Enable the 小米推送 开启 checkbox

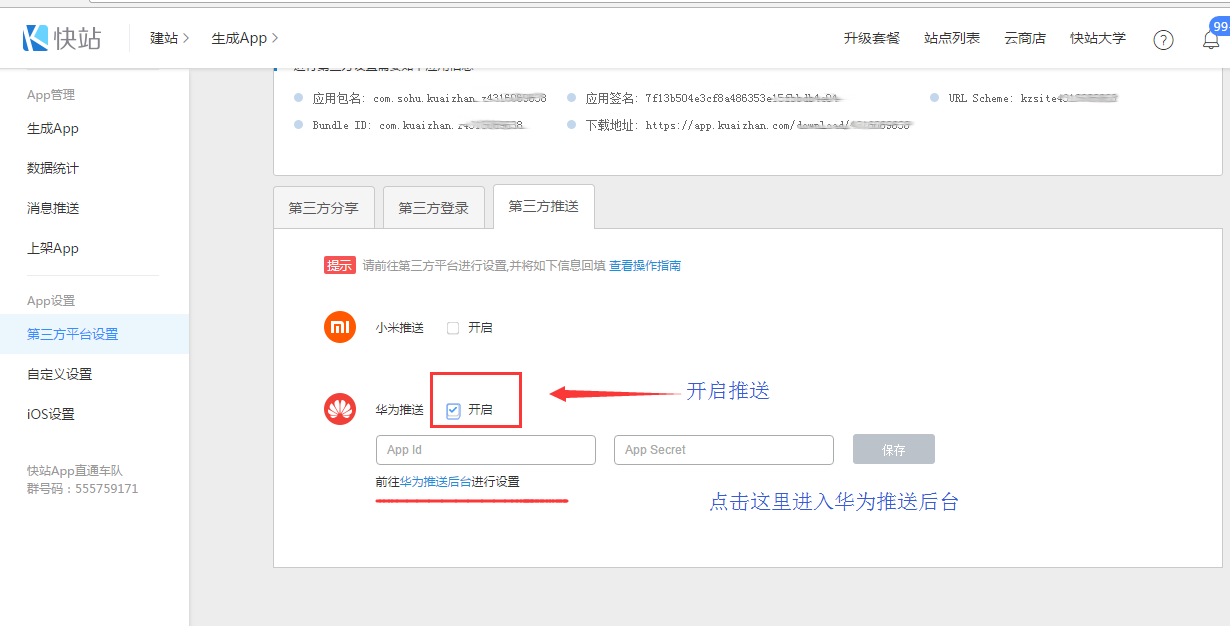[453, 328]
